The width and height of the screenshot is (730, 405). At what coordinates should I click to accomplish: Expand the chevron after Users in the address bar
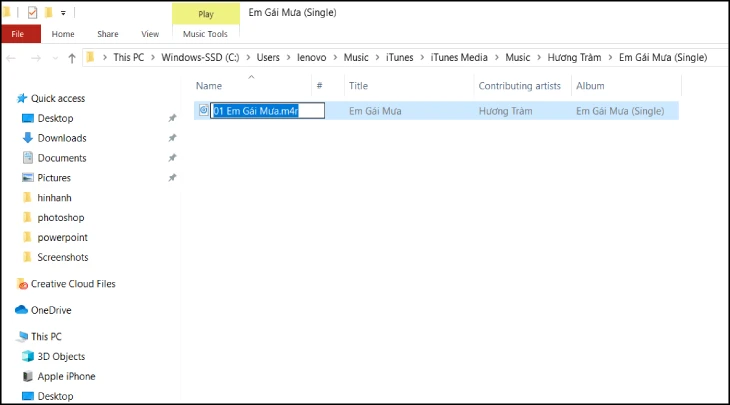[289, 58]
